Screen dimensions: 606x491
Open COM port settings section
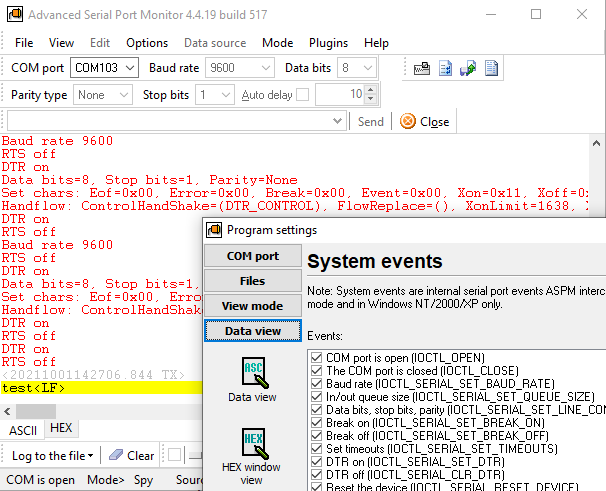coord(253,256)
